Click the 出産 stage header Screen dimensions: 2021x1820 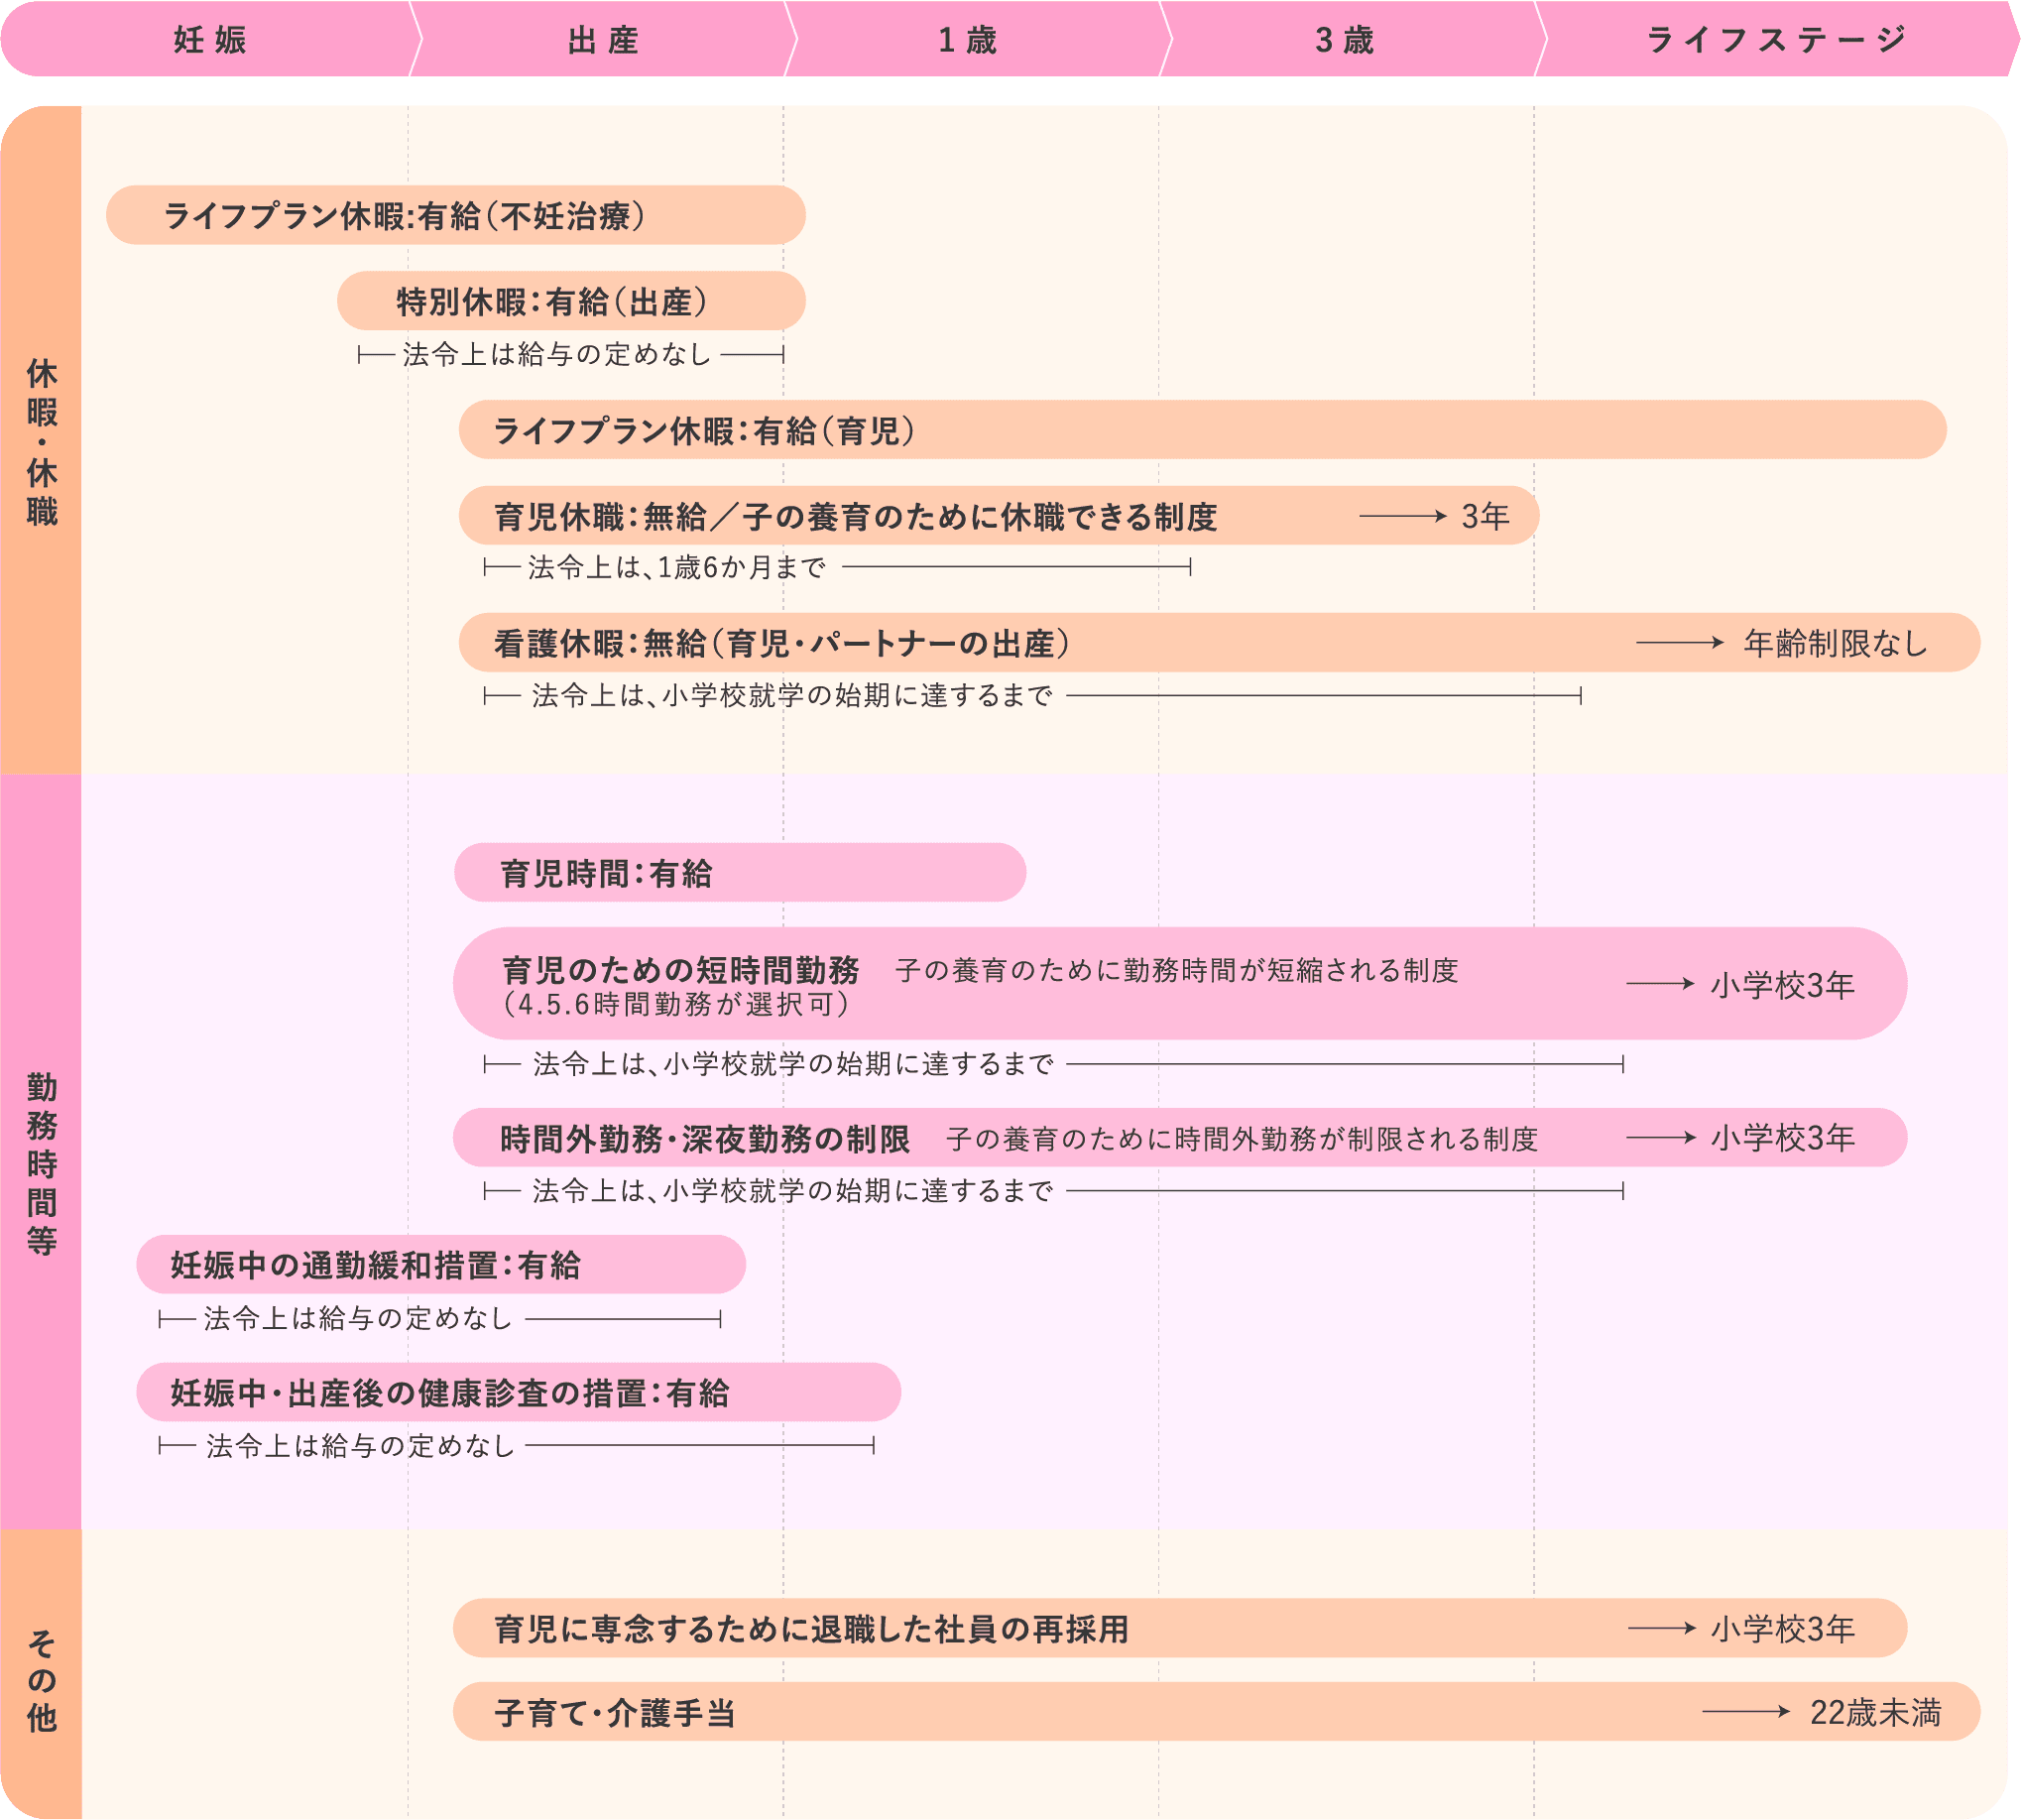coord(603,39)
